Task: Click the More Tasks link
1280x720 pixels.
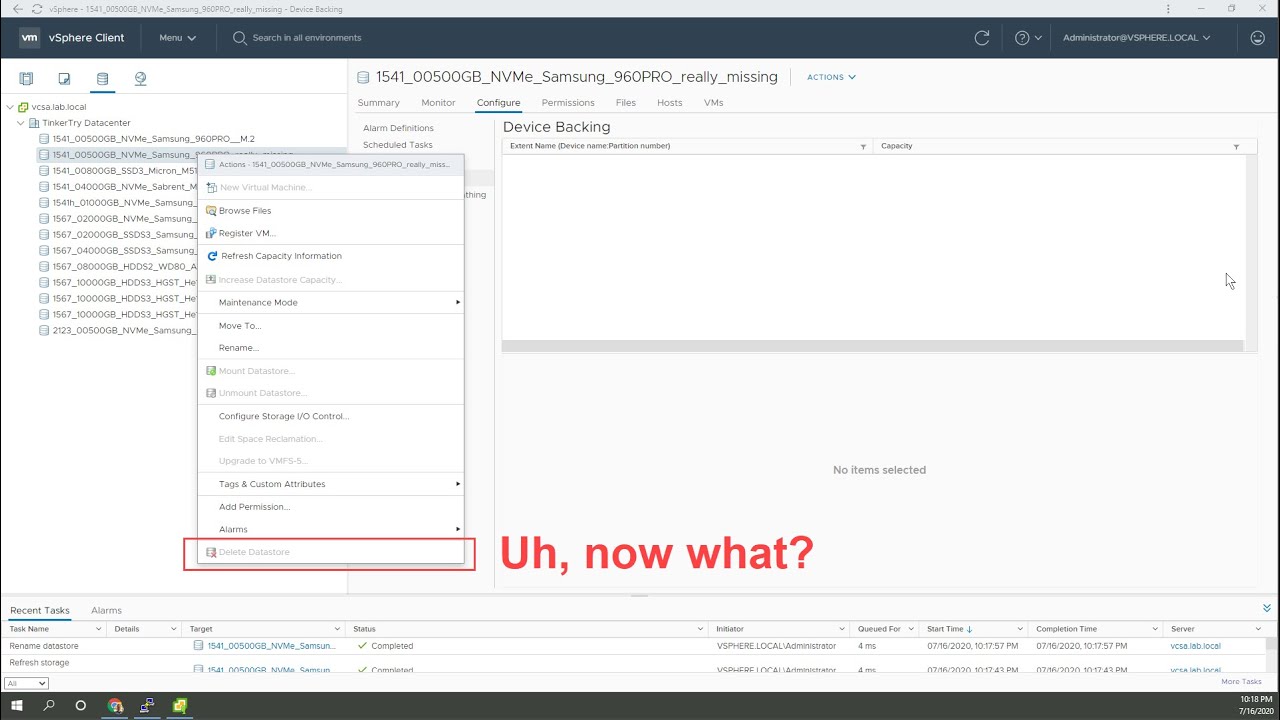Action: point(1242,682)
